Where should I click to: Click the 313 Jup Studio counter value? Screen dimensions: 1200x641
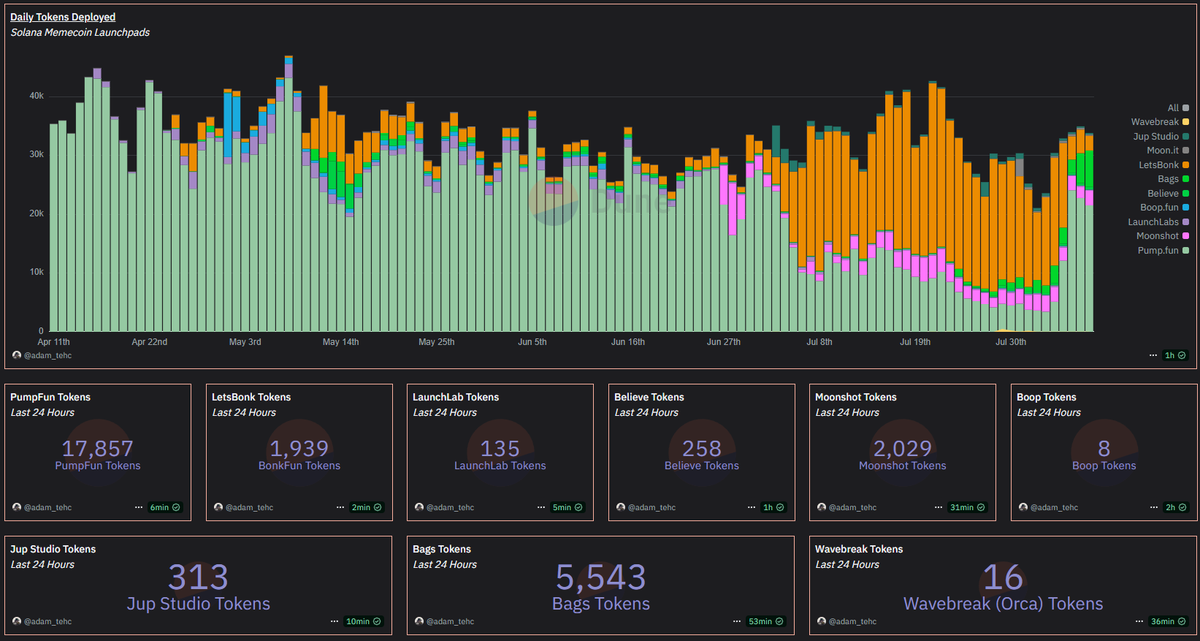pos(198,577)
